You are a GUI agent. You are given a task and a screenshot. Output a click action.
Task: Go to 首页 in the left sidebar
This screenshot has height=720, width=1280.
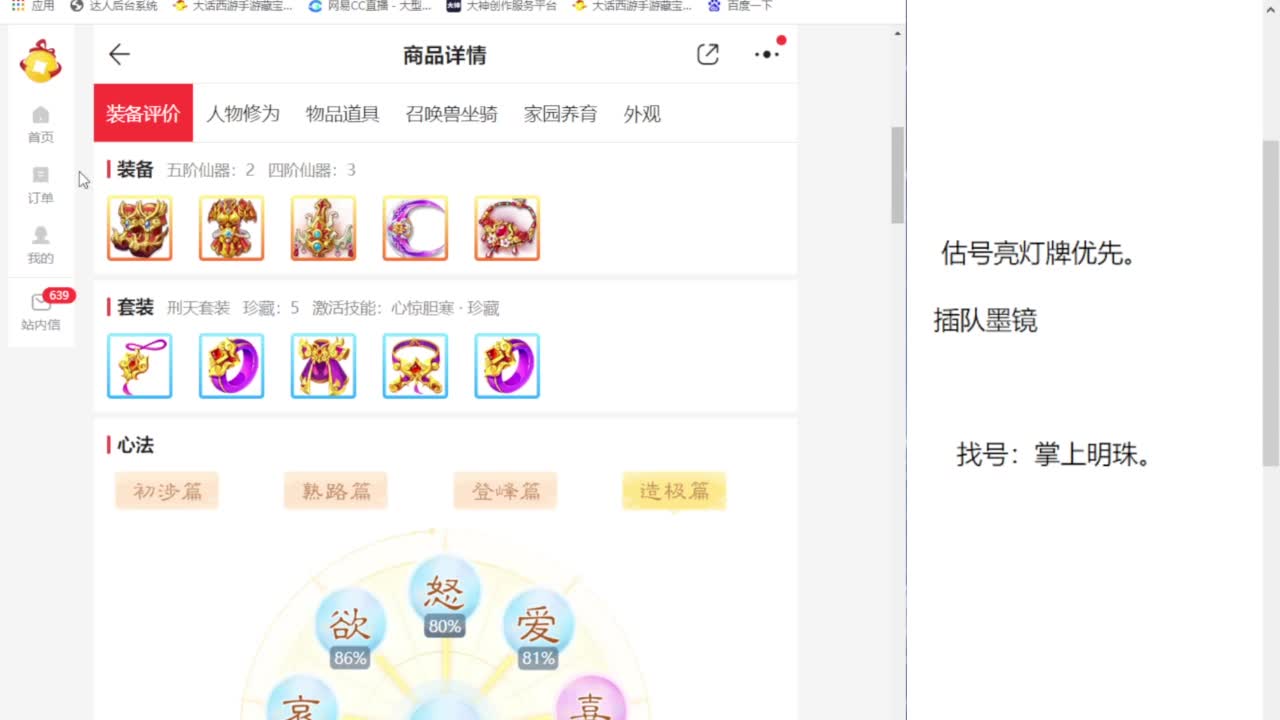40,125
